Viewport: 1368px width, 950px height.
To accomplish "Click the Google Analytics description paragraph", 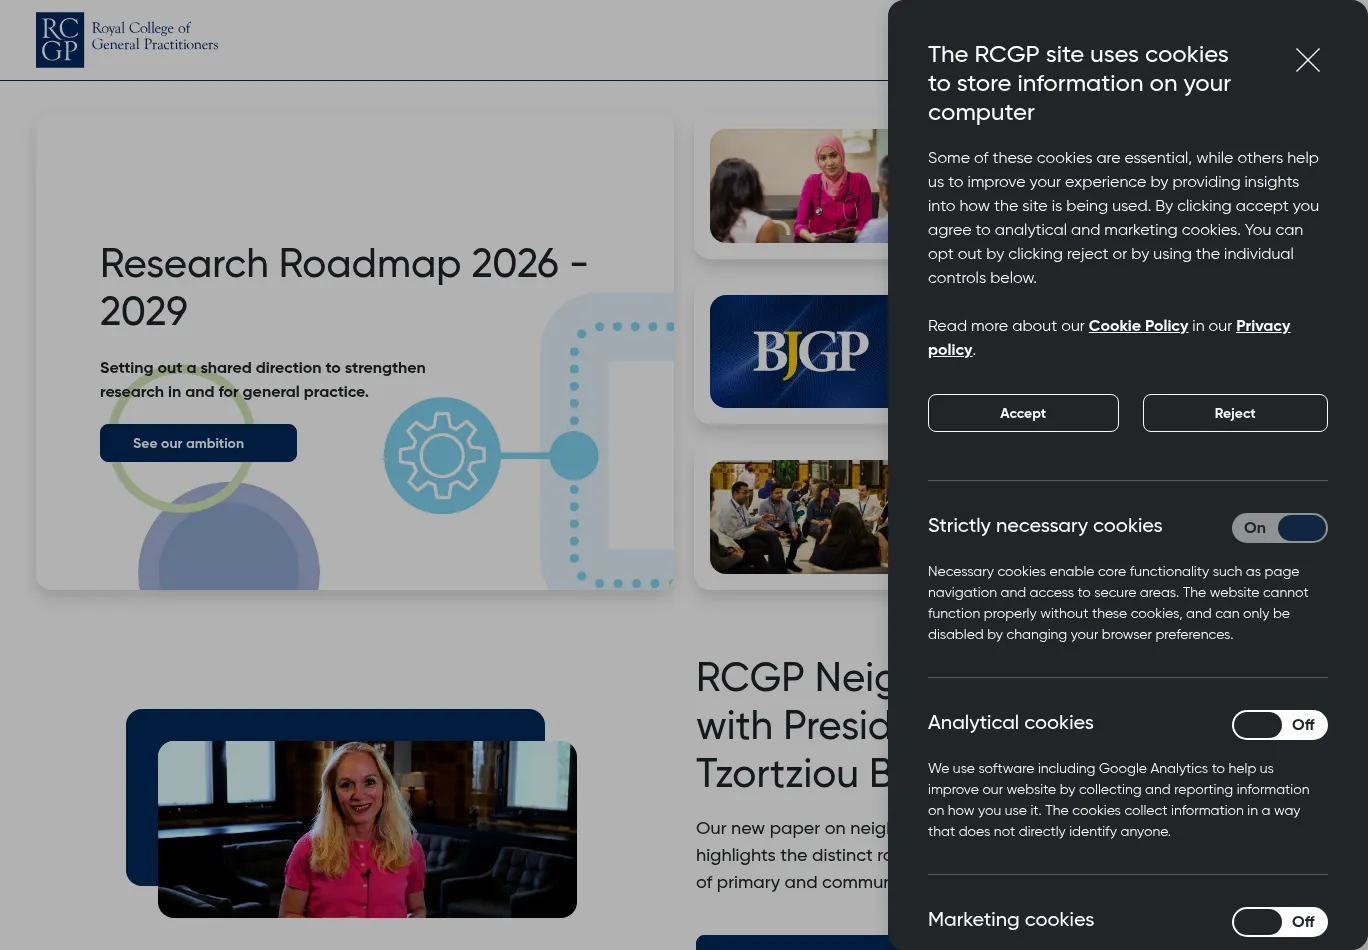I will coord(1118,800).
